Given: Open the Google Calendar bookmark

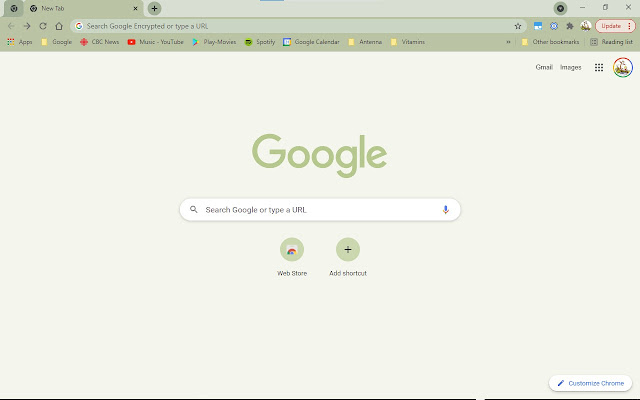Looking at the screenshot, I should click(x=311, y=42).
